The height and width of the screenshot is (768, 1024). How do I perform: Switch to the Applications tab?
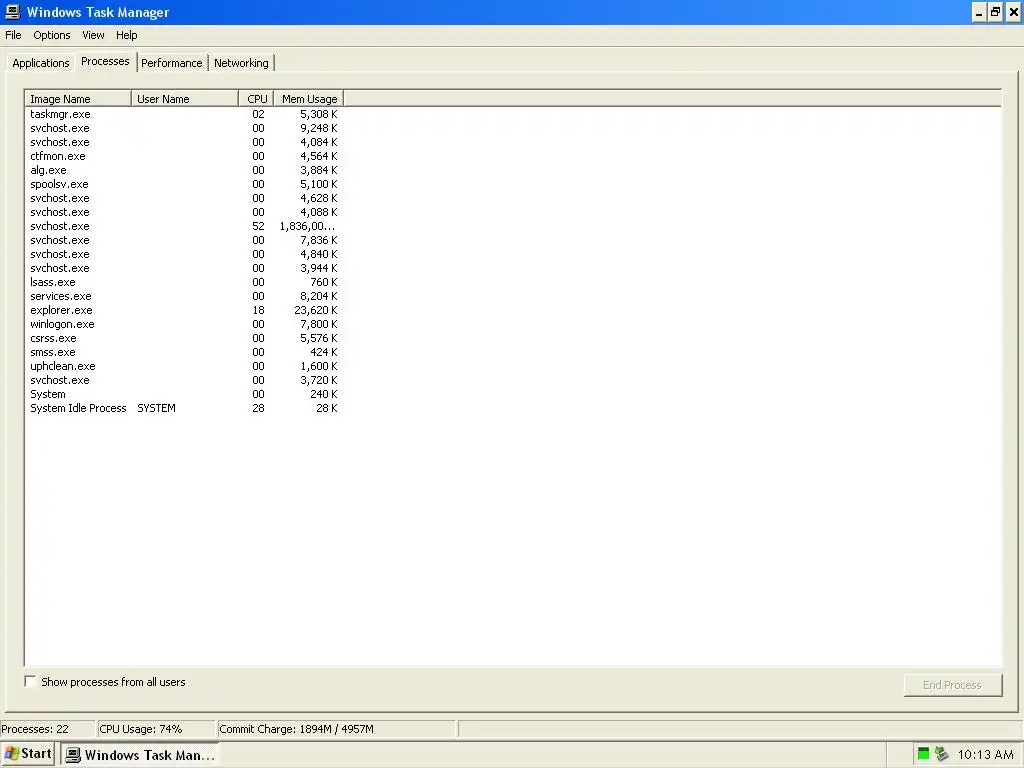click(40, 63)
